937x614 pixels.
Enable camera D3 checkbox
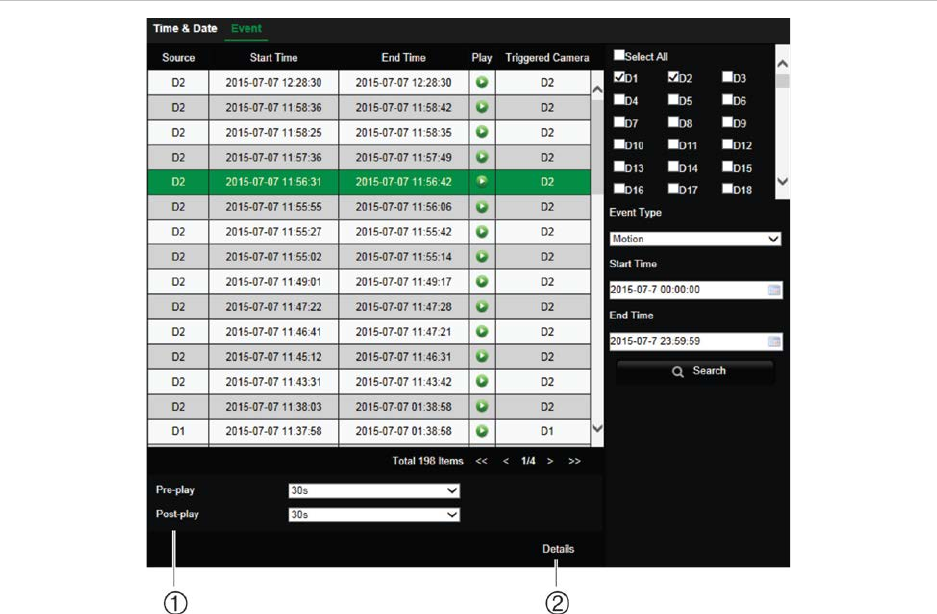727,77
